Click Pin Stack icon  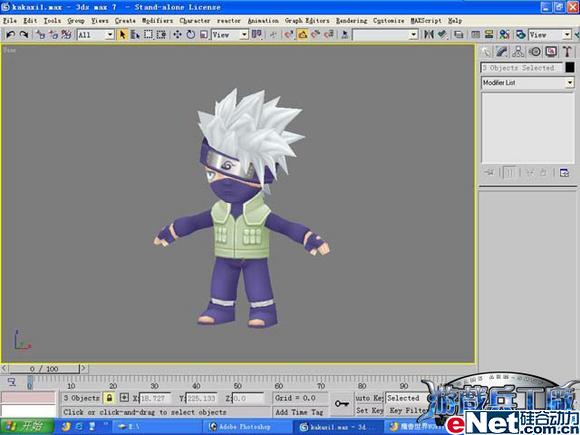(x=489, y=172)
